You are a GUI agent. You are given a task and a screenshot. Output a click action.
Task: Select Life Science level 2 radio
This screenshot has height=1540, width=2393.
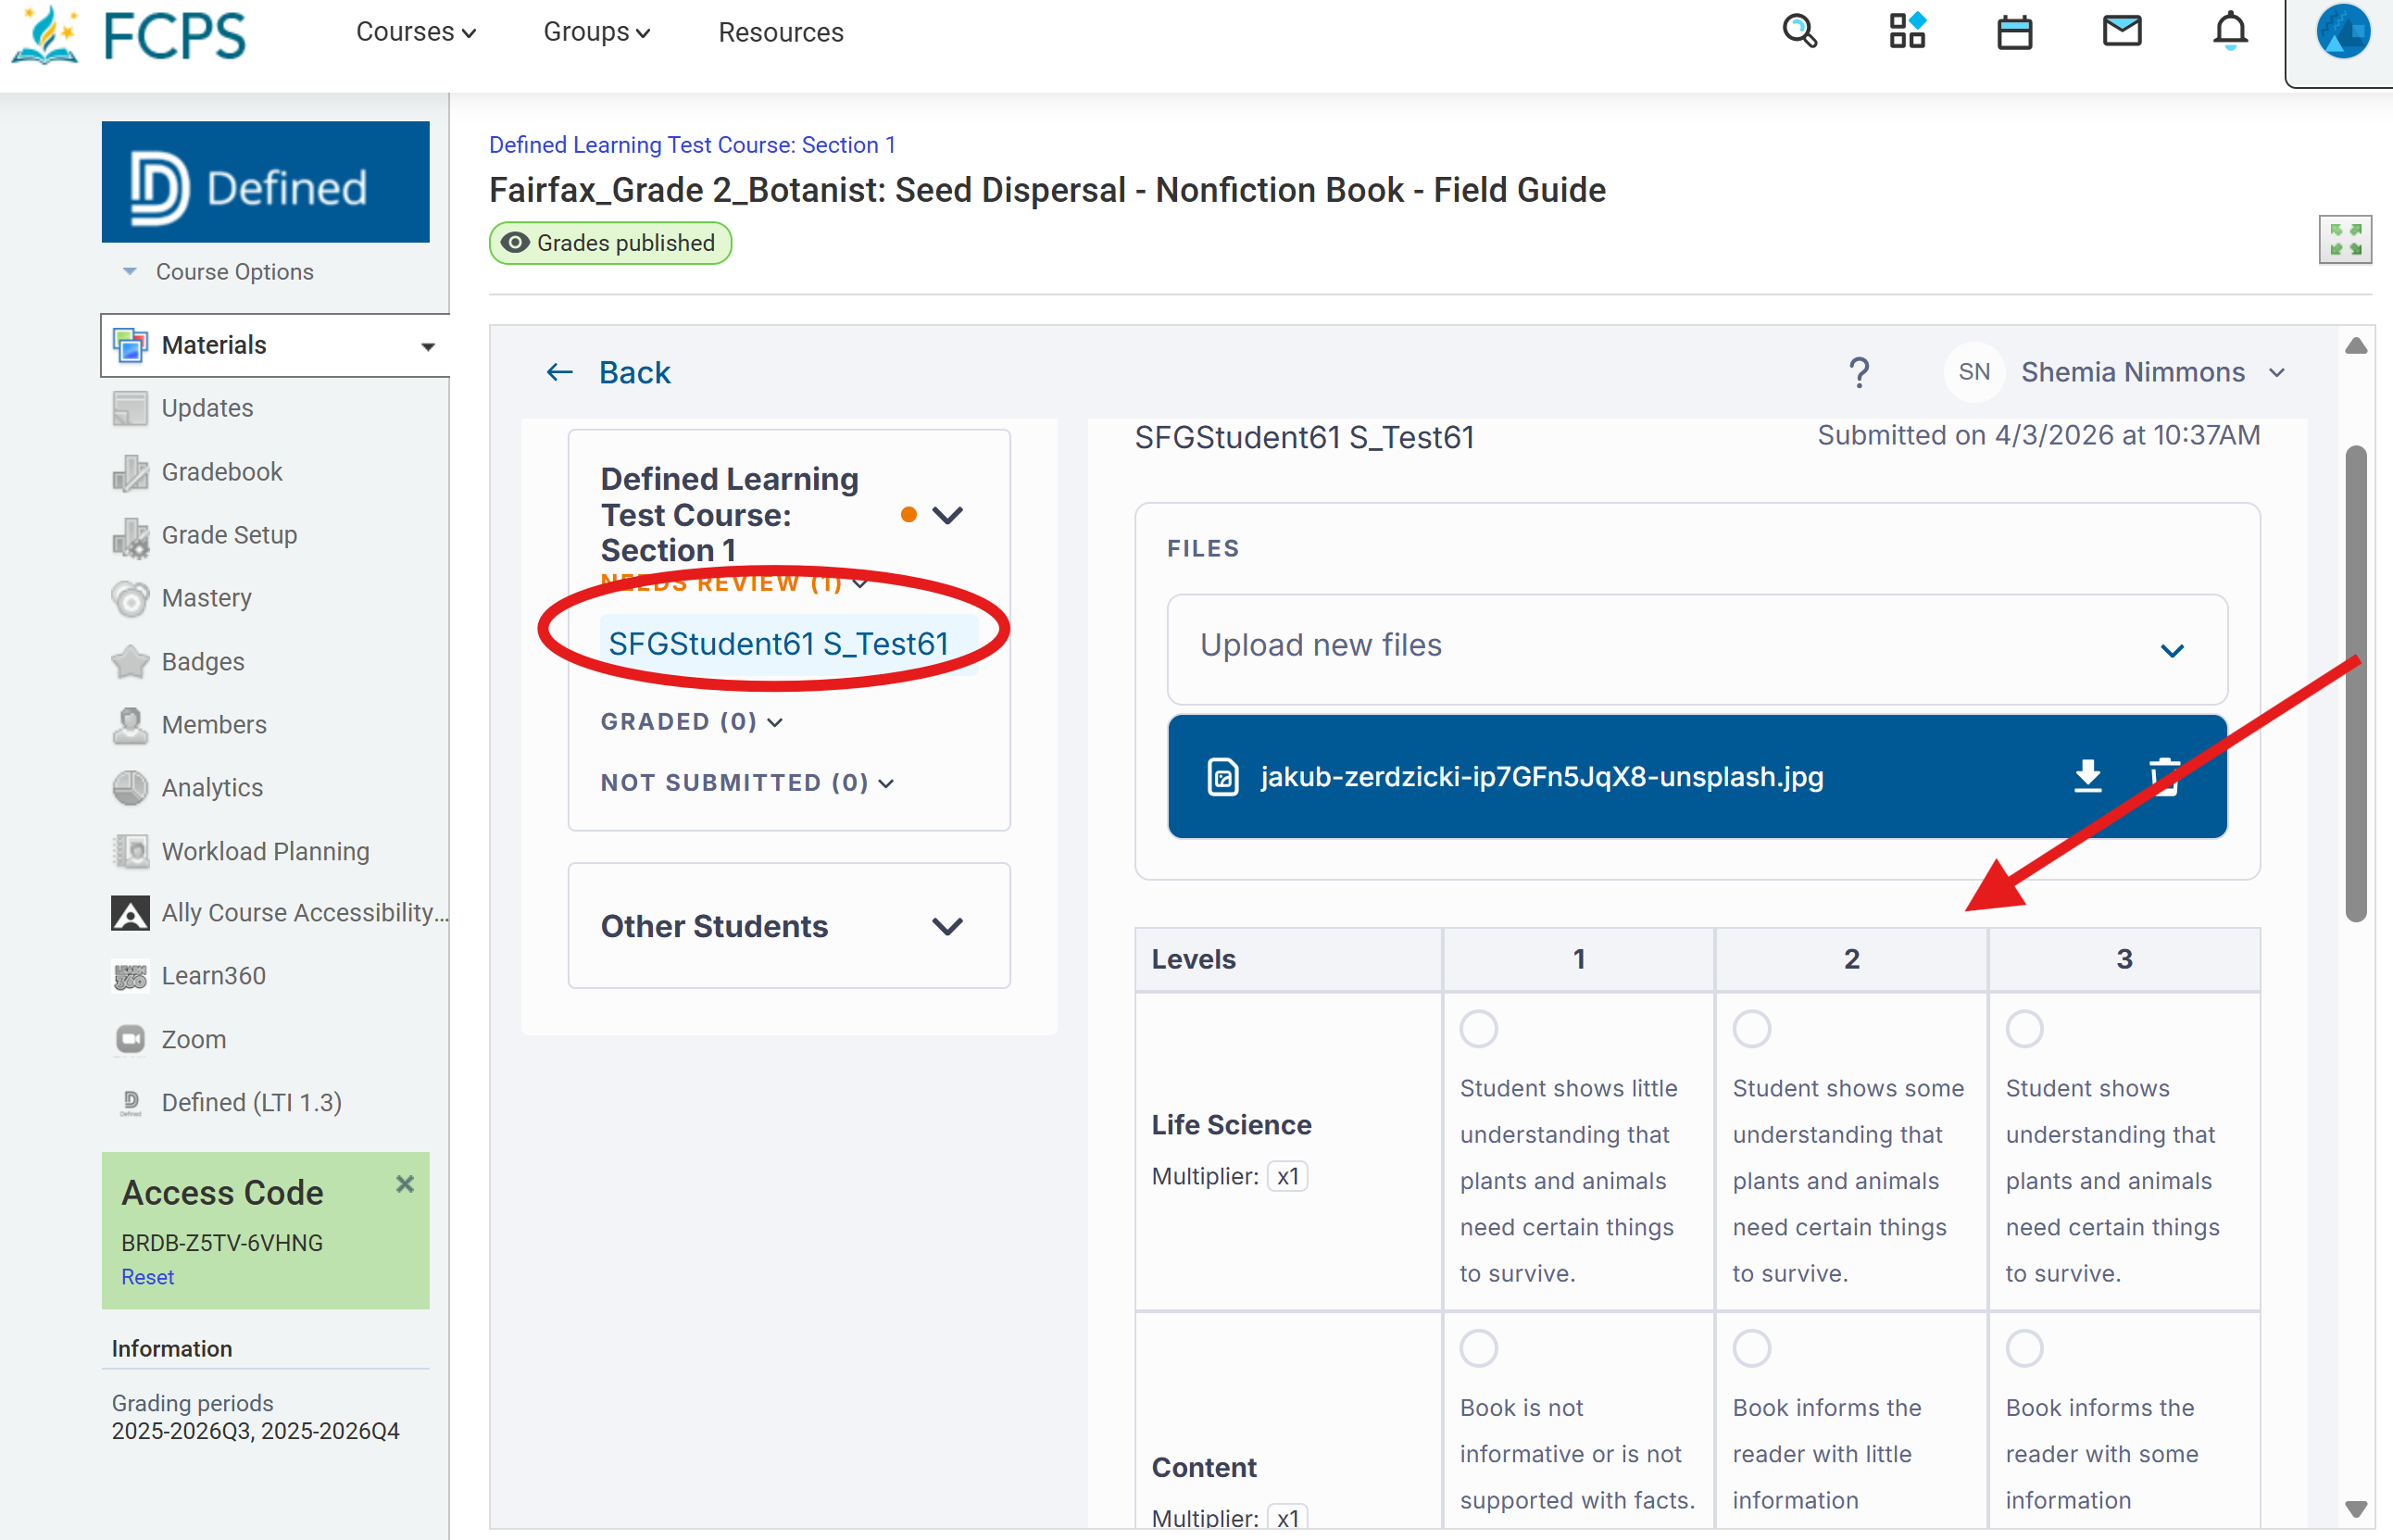click(x=1751, y=1029)
